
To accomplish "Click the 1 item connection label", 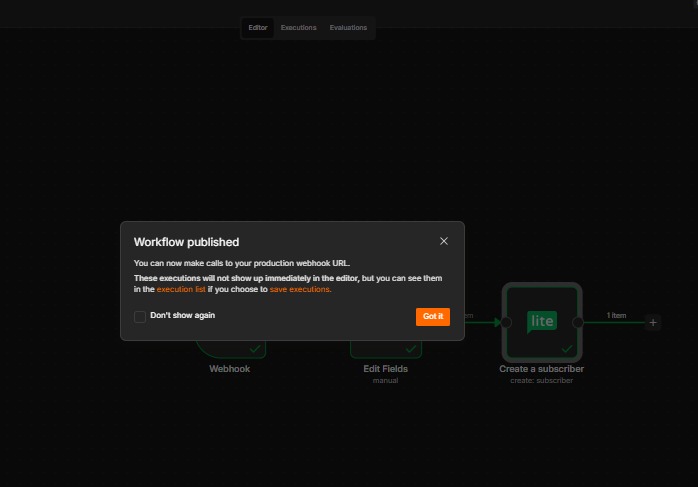I will (616, 315).
